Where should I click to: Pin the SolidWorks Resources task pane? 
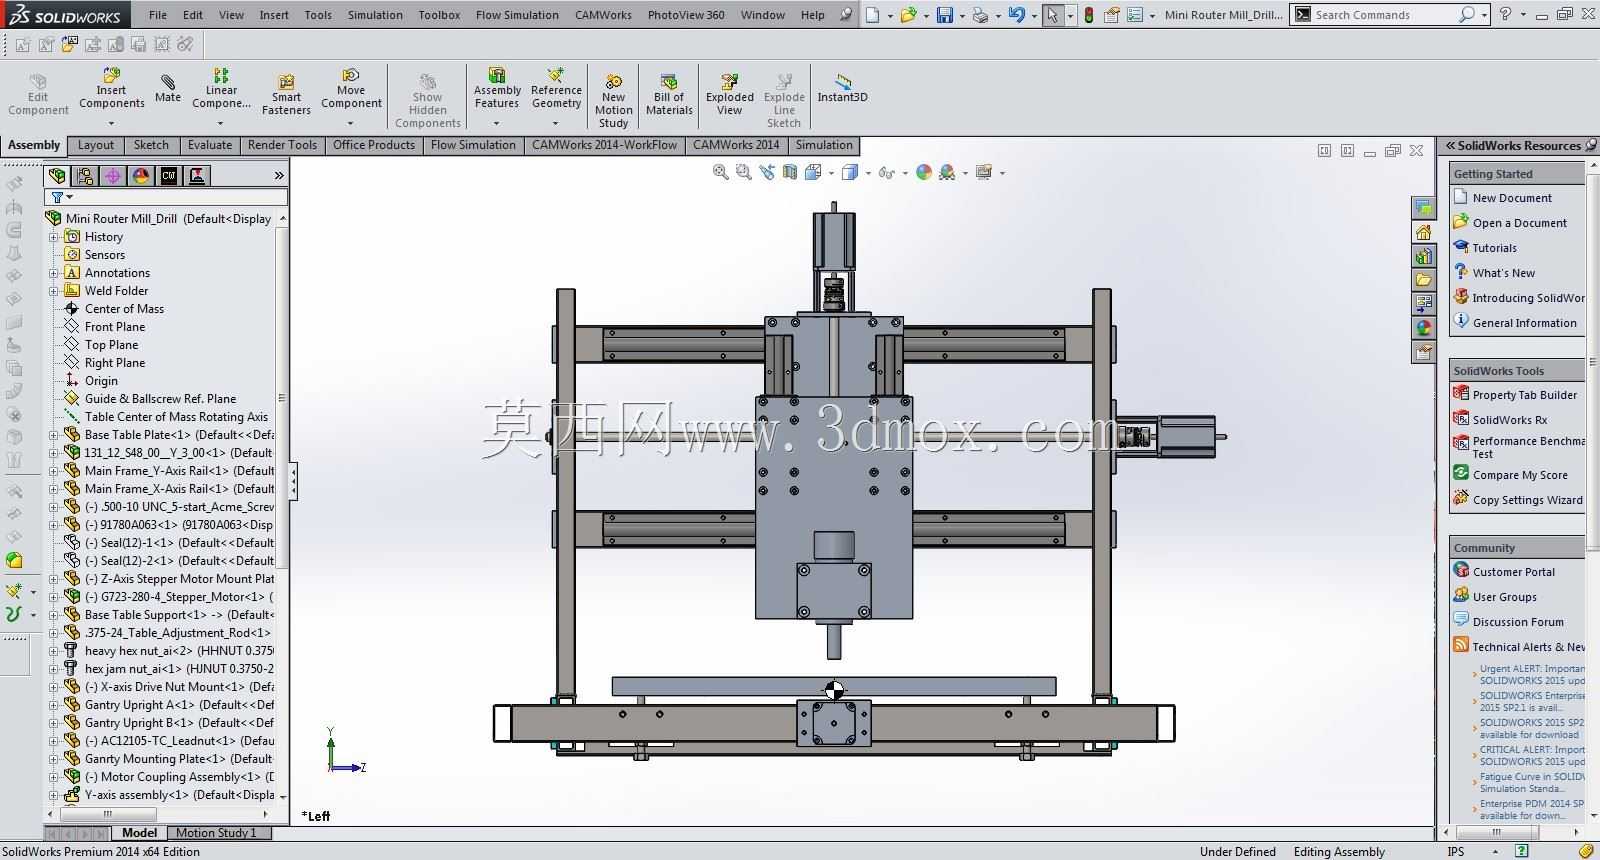pos(1591,146)
